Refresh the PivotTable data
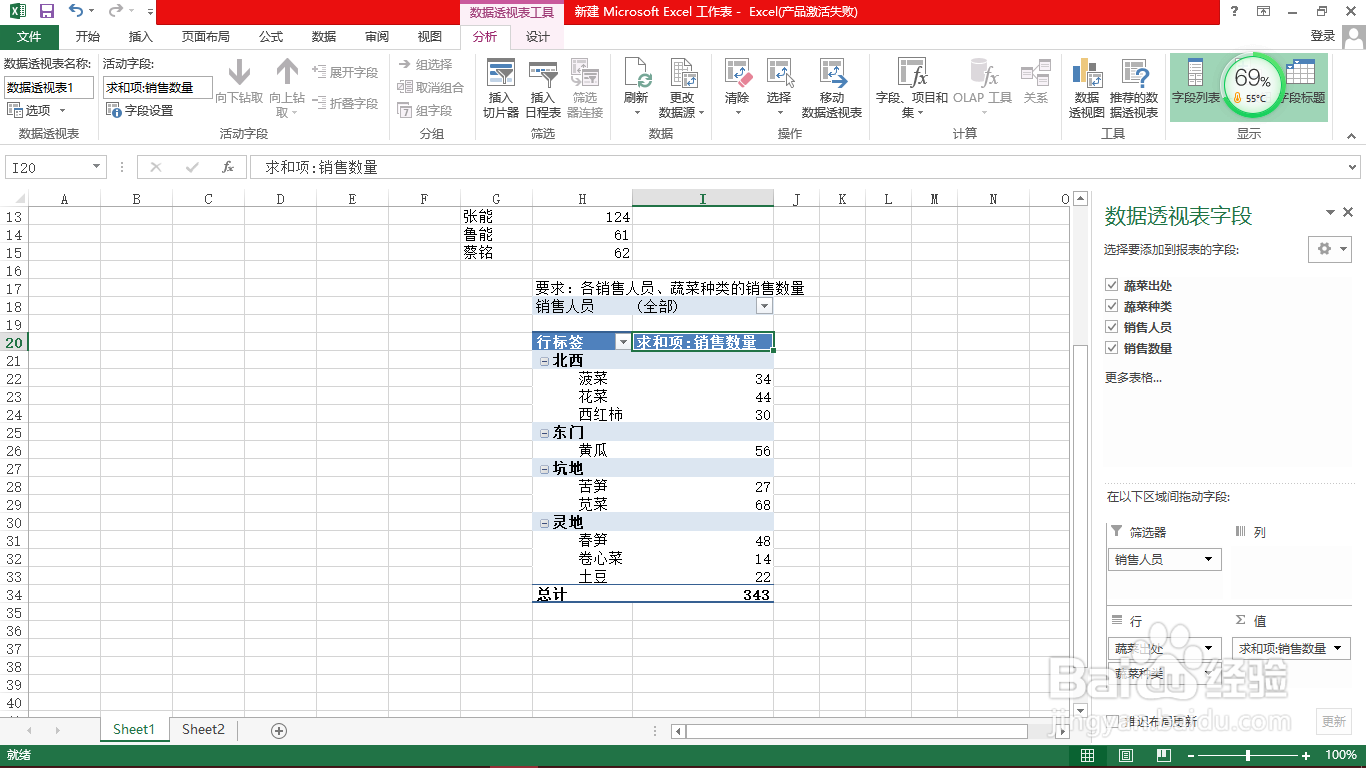The image size is (1366, 768). pyautogui.click(x=636, y=80)
